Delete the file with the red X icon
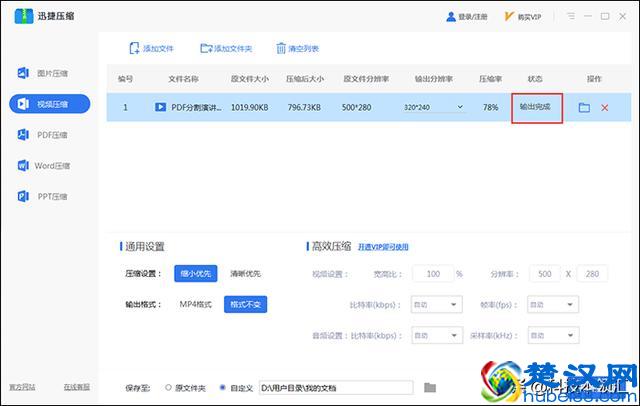 click(x=604, y=108)
